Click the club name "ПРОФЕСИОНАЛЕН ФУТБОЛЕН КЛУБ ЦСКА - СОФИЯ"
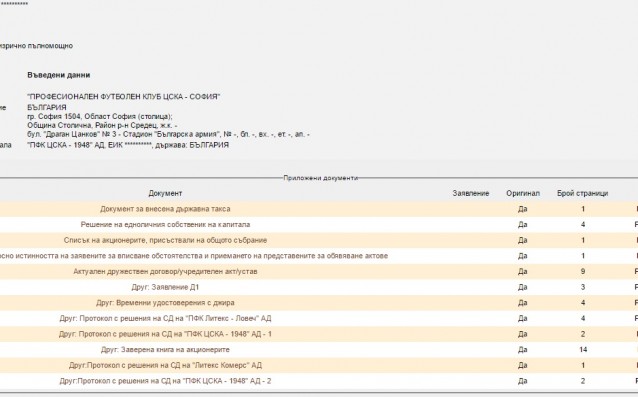638x397 pixels. [124, 97]
